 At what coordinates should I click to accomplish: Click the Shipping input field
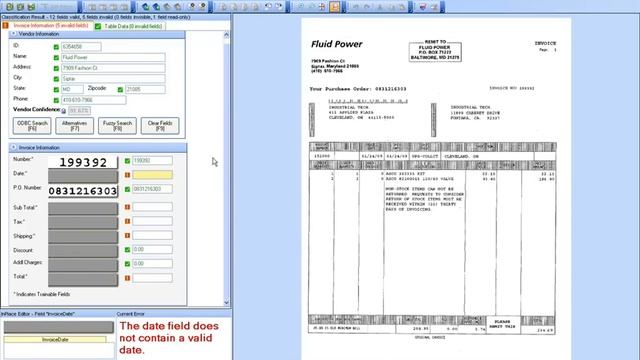coord(152,236)
